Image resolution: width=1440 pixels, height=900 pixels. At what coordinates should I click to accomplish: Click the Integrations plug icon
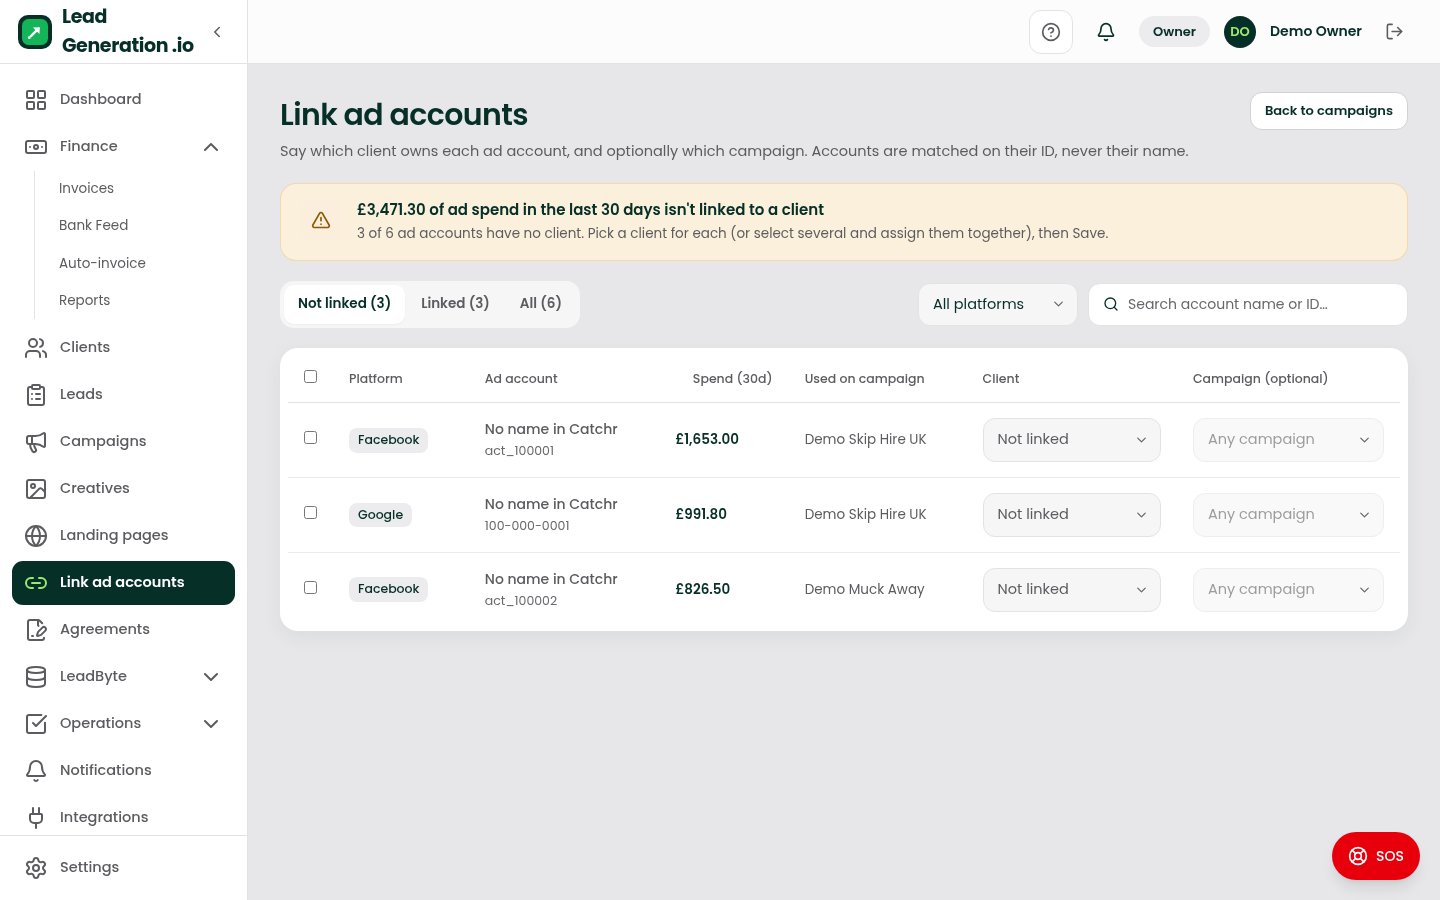[x=36, y=817]
